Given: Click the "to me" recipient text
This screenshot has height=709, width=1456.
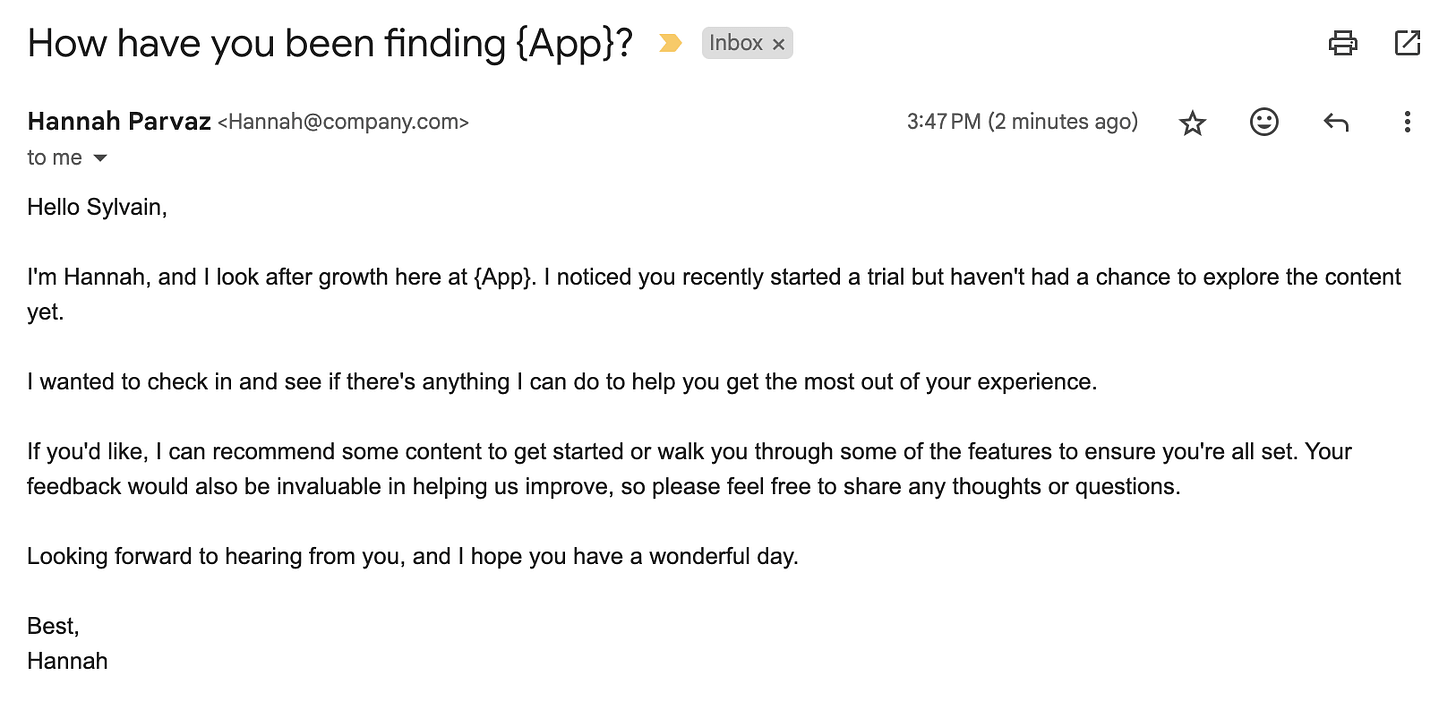Looking at the screenshot, I should click(55, 158).
